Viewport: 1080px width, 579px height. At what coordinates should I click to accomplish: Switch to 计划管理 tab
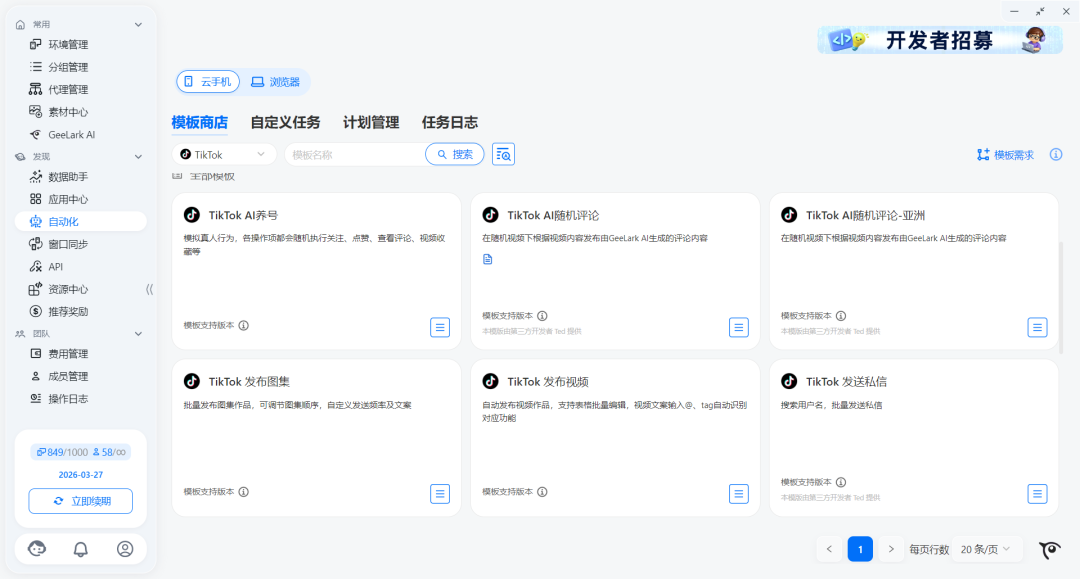[371, 123]
